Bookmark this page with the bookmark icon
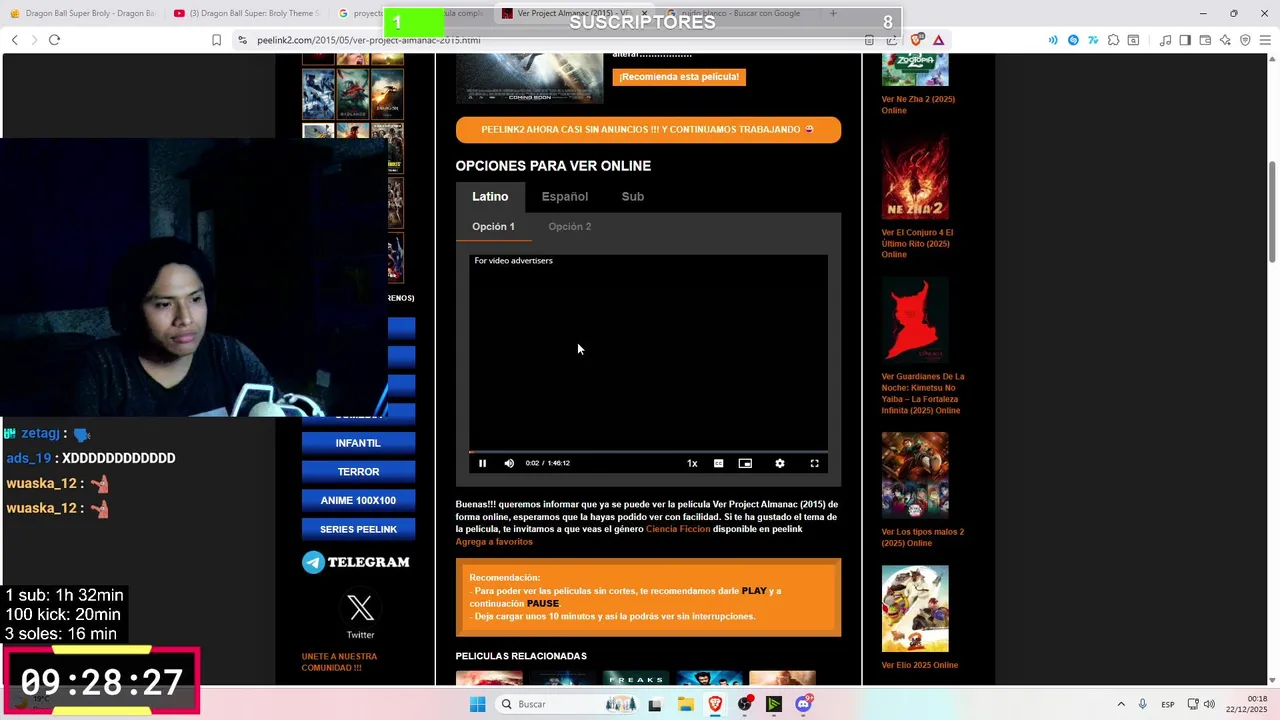This screenshot has height=720, width=1280. point(216,40)
